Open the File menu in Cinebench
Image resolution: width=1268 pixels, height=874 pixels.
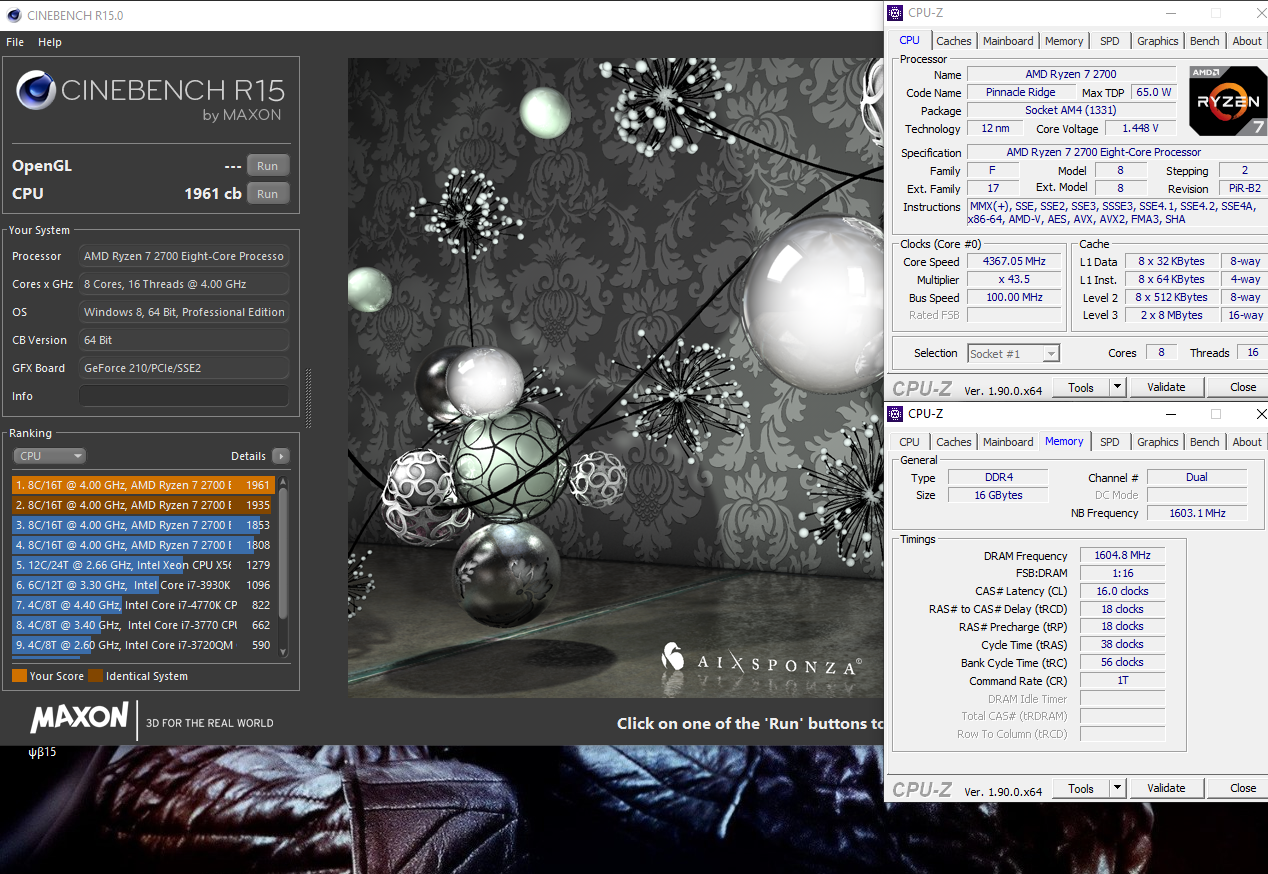tap(15, 42)
